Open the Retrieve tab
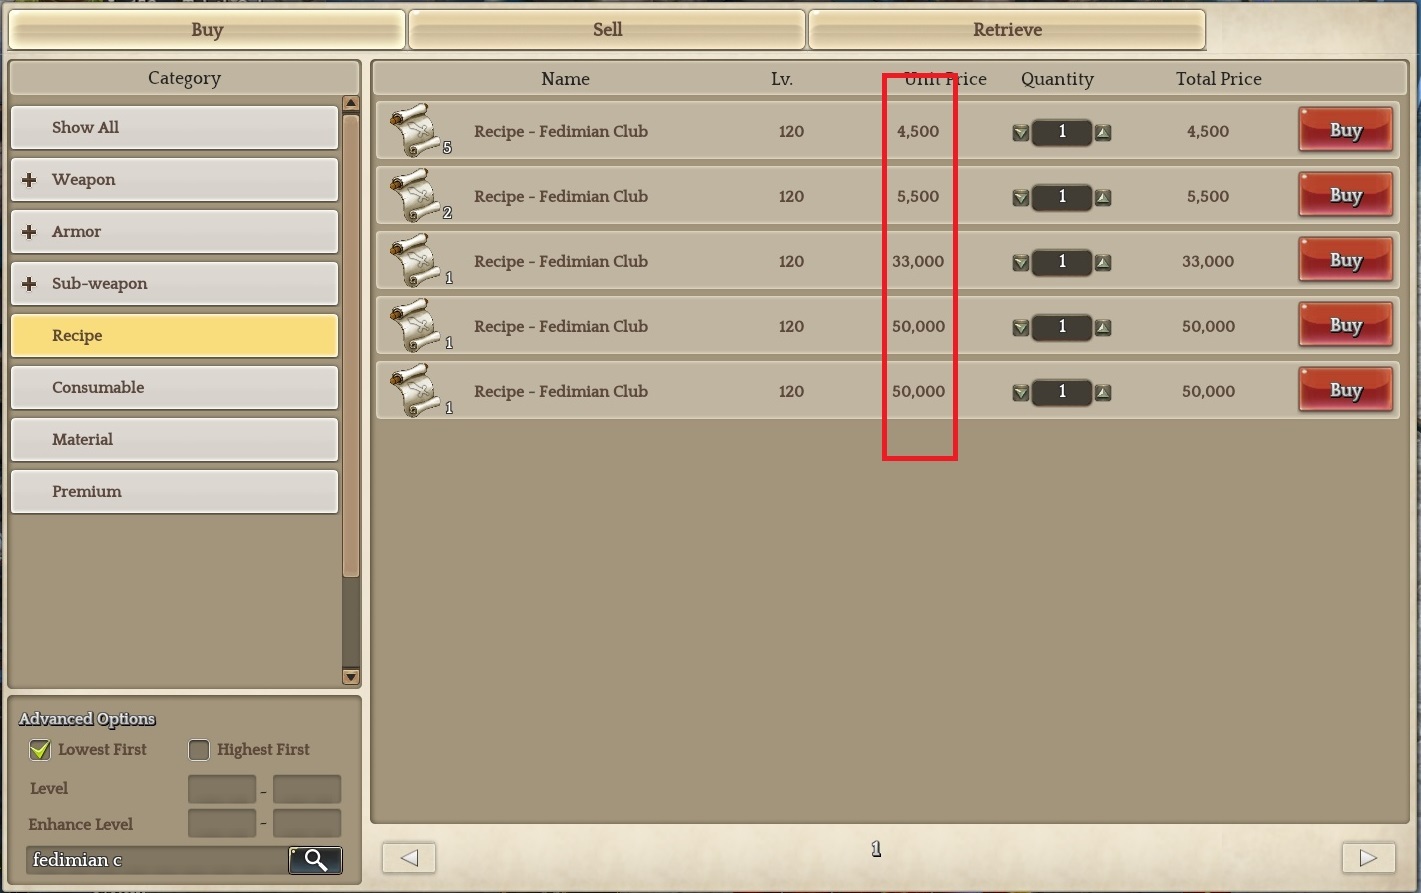 1007,29
